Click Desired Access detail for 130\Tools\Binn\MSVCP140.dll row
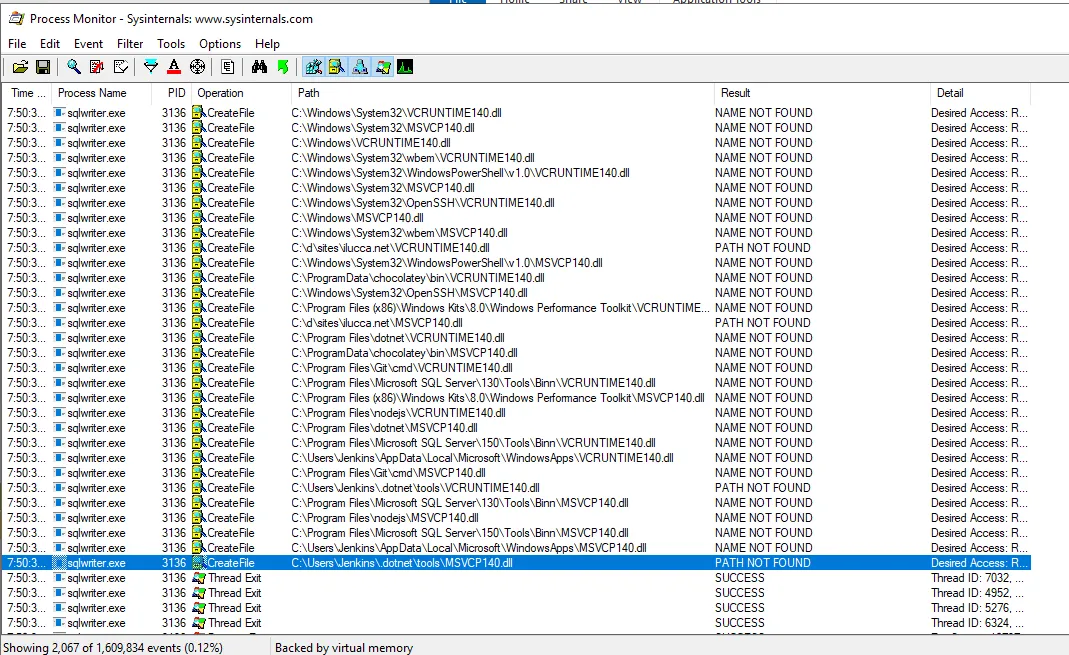The image size is (1069, 655). point(979,502)
